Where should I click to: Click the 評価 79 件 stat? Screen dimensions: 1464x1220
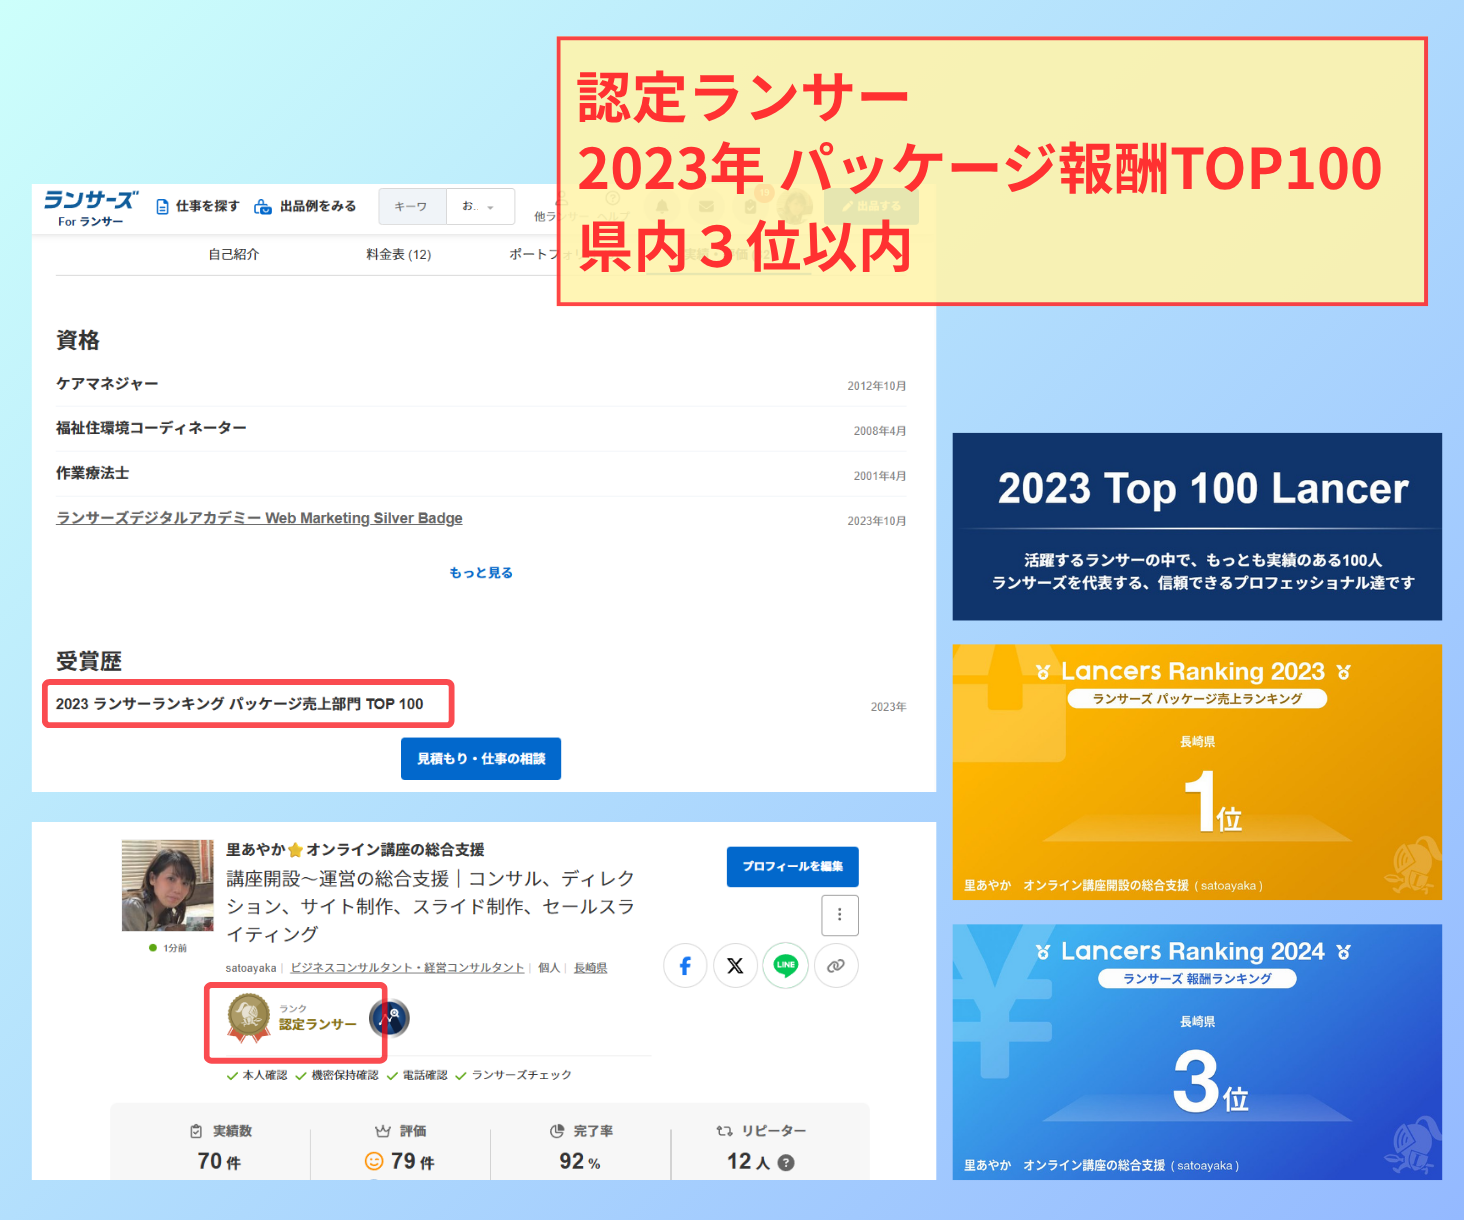pyautogui.click(x=400, y=1147)
